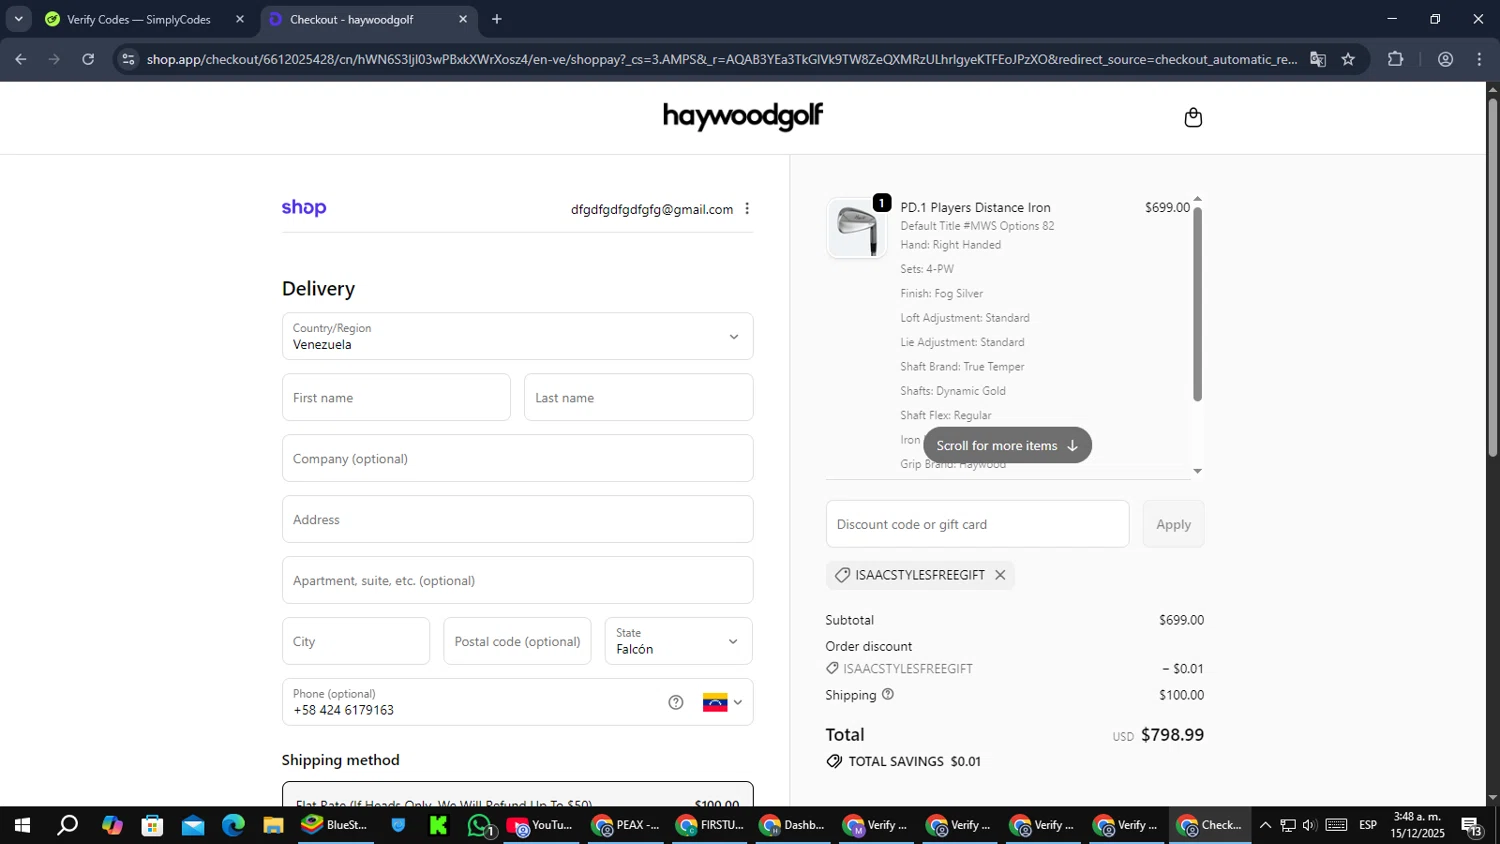This screenshot has height=844, width=1500.
Task: Open the taskbar clock showing 3:48 a. m.
Action: 1417,825
